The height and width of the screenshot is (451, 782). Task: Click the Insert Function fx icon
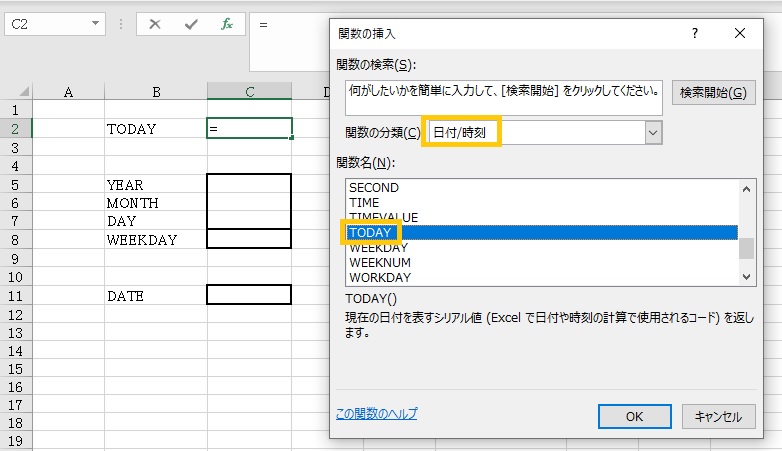click(227, 24)
